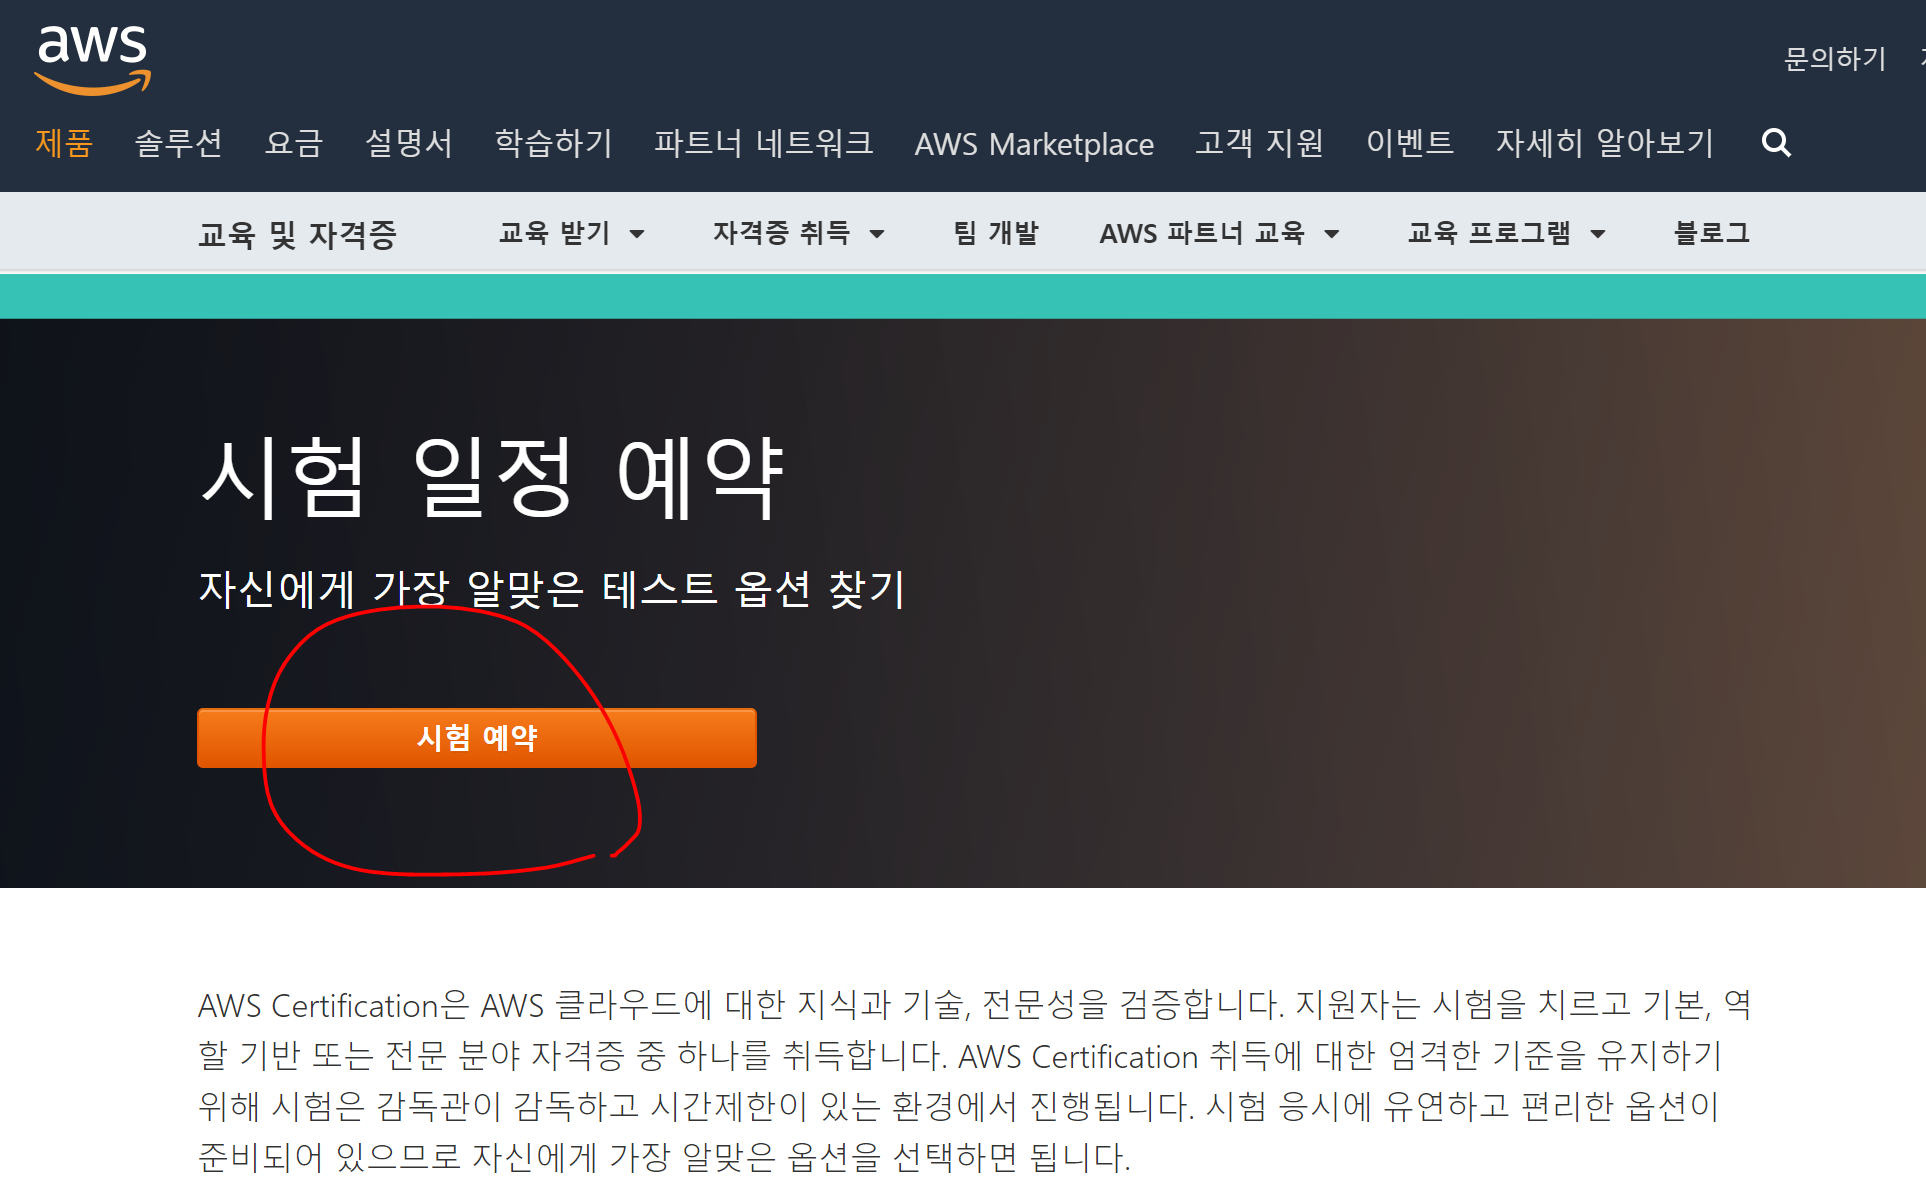
Task: Select the 팀 개발 tab
Action: 995,234
